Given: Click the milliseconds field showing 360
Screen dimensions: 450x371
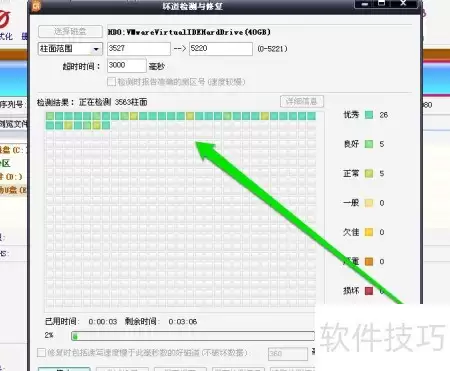Looking at the screenshot, I should 288,353.
